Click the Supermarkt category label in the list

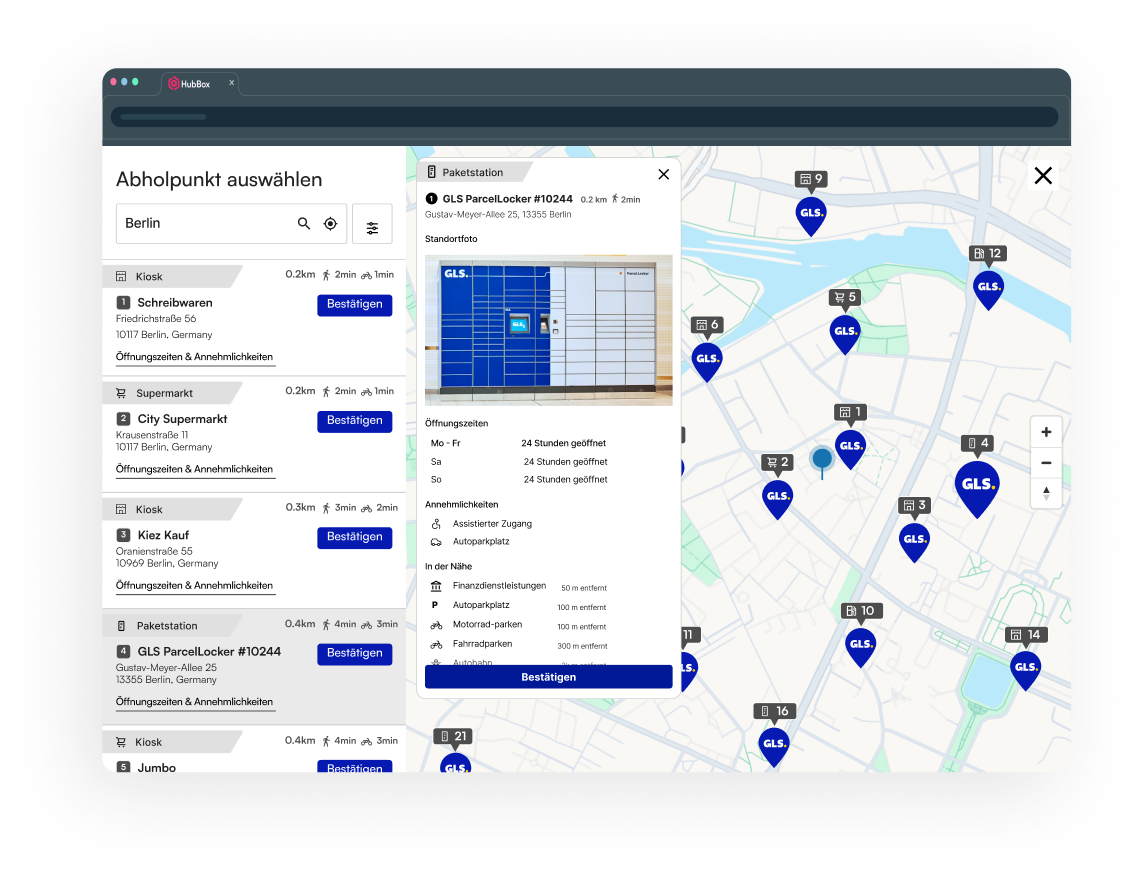tap(164, 393)
